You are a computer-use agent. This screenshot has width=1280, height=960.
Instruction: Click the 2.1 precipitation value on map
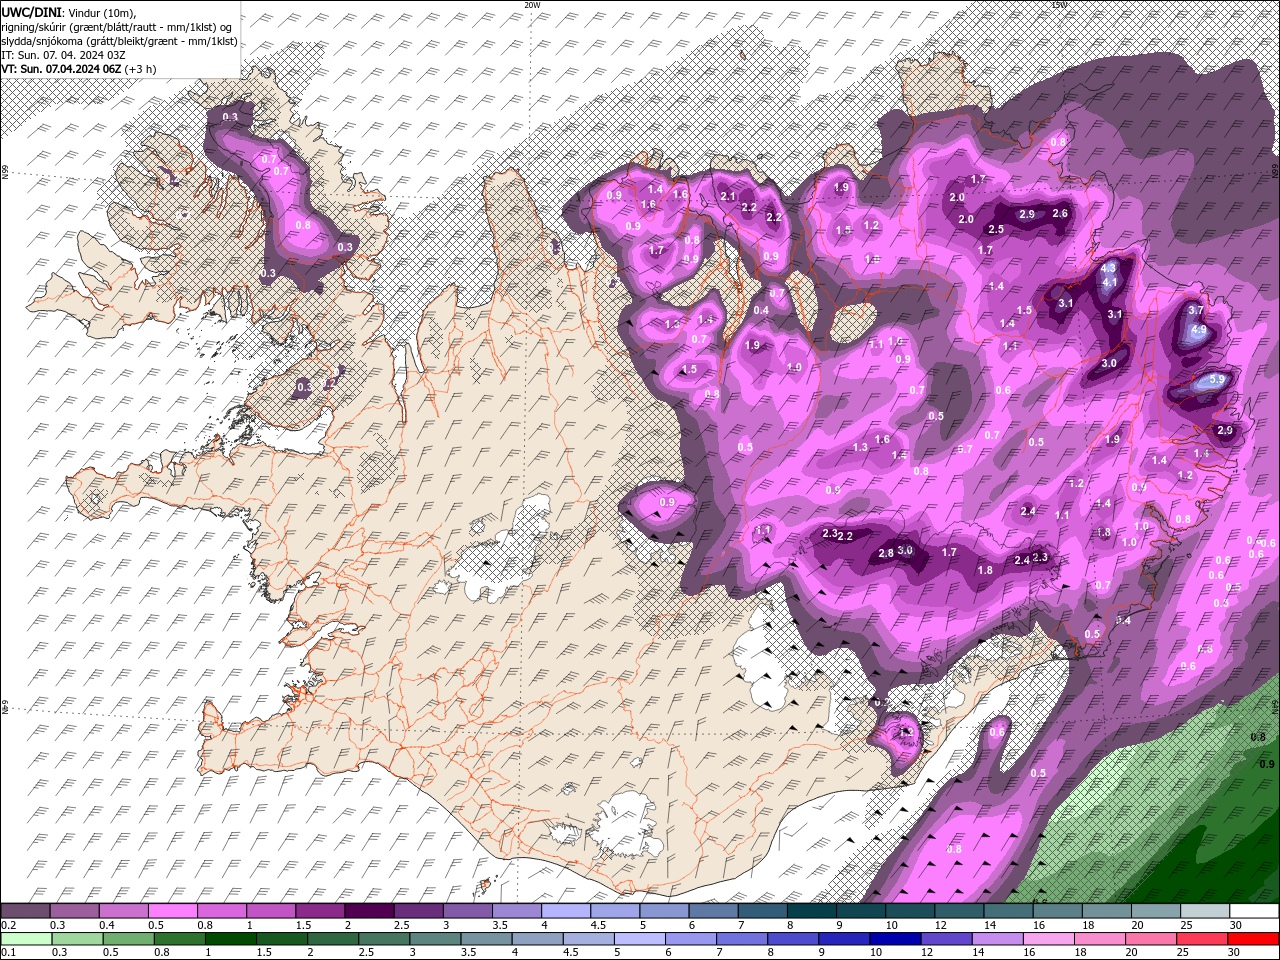728,196
